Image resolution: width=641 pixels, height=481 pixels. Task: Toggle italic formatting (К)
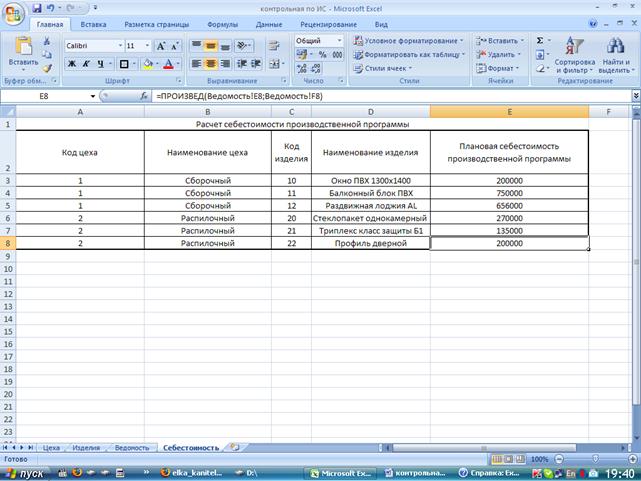coord(86,64)
